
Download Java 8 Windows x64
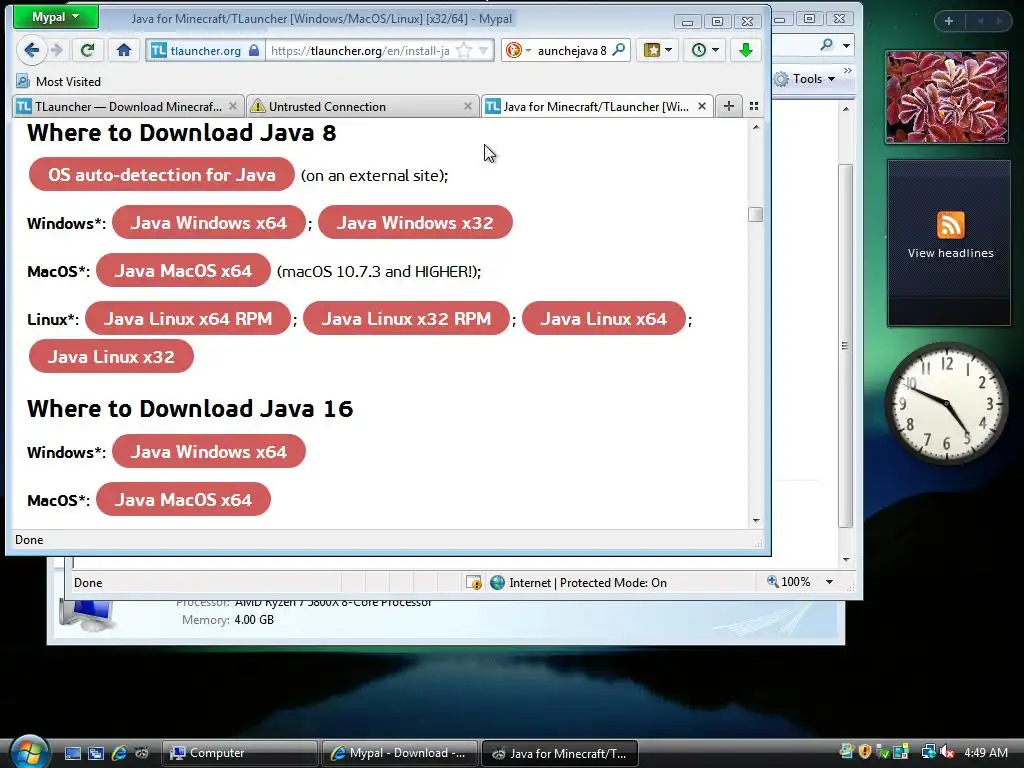[x=208, y=223]
